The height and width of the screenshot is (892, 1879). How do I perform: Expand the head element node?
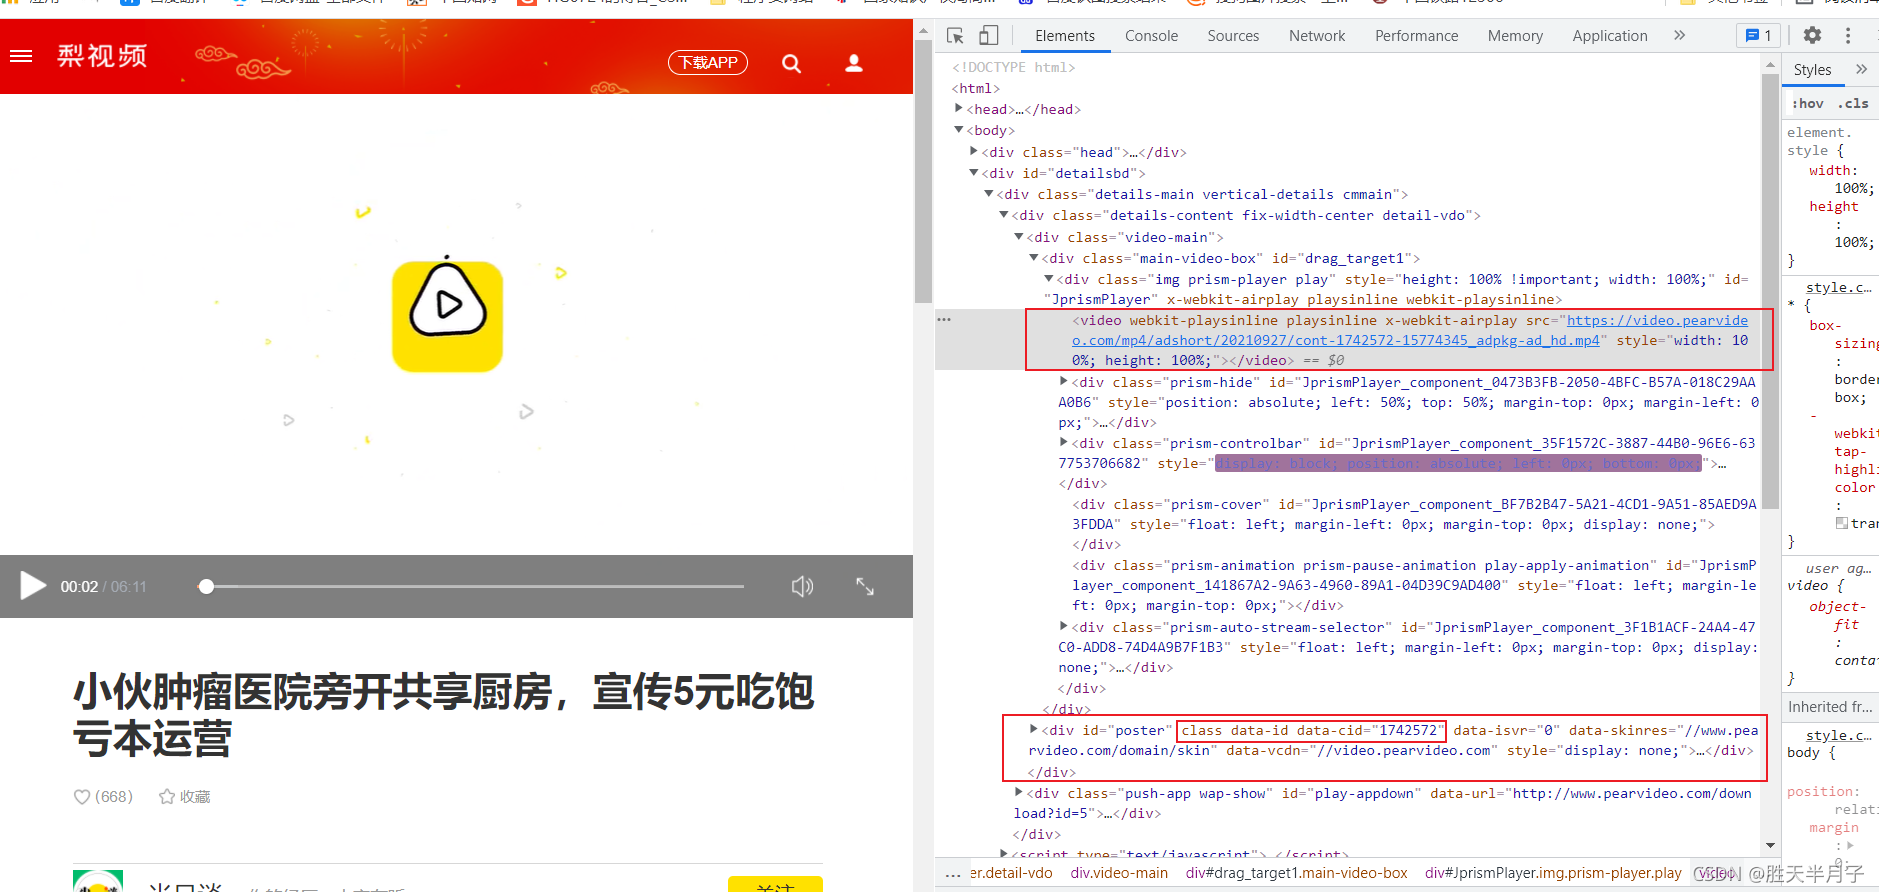click(959, 109)
